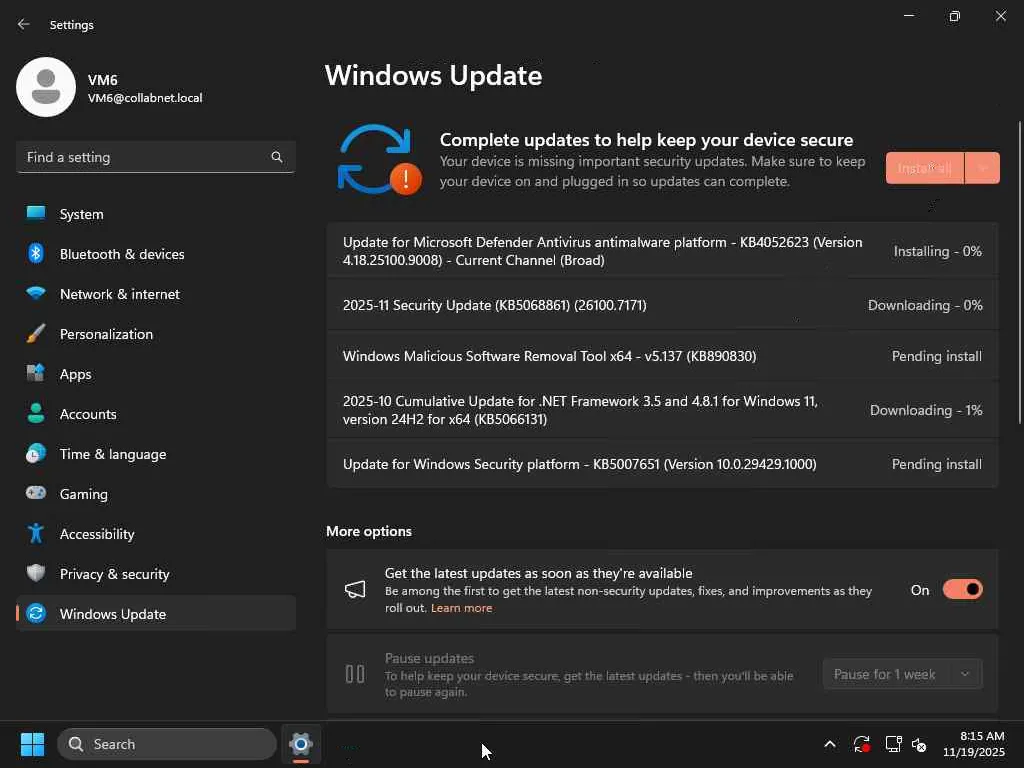Image resolution: width=1024 pixels, height=768 pixels.
Task: Open the System settings page
Action: click(x=156, y=214)
